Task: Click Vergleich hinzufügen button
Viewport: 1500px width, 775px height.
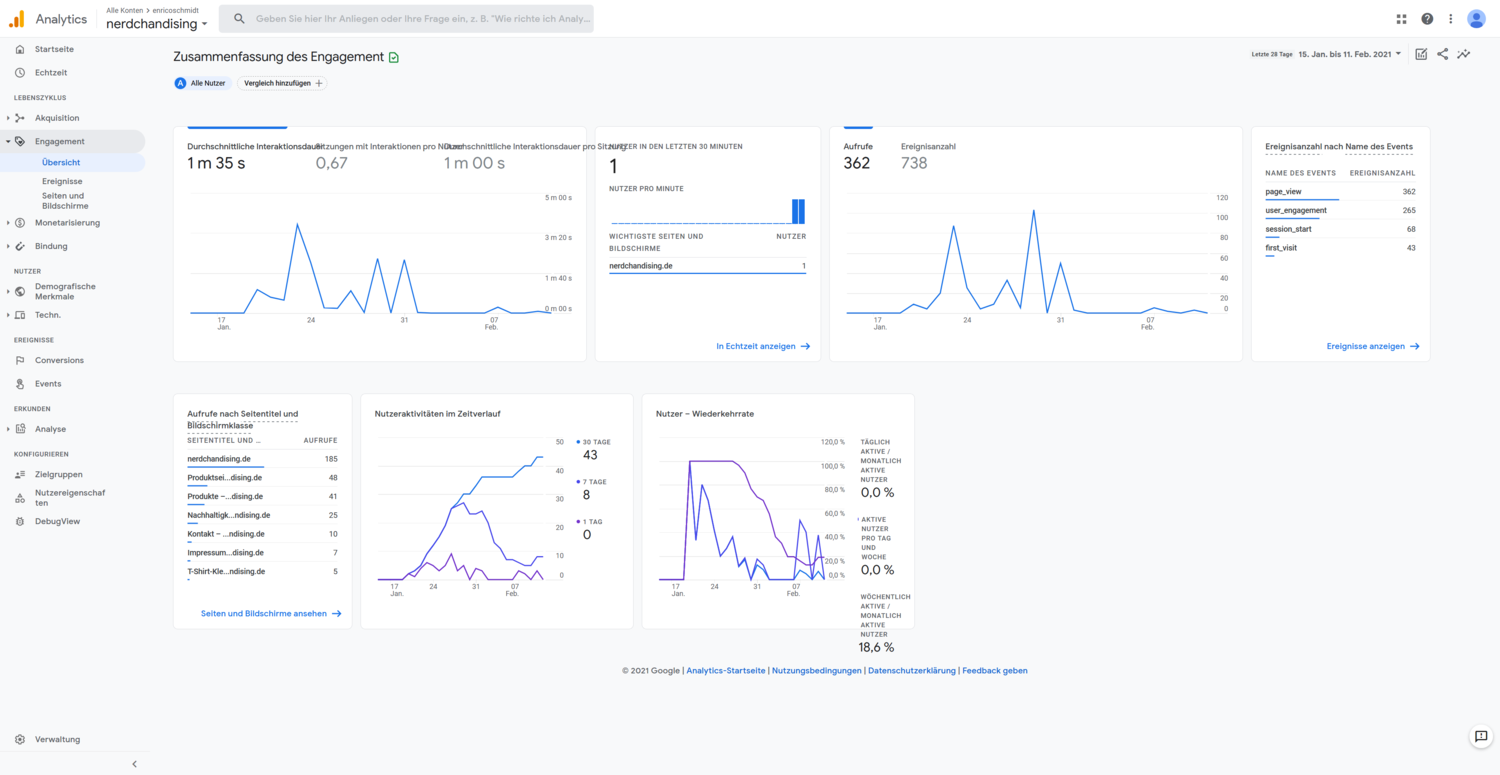Action: 283,83
